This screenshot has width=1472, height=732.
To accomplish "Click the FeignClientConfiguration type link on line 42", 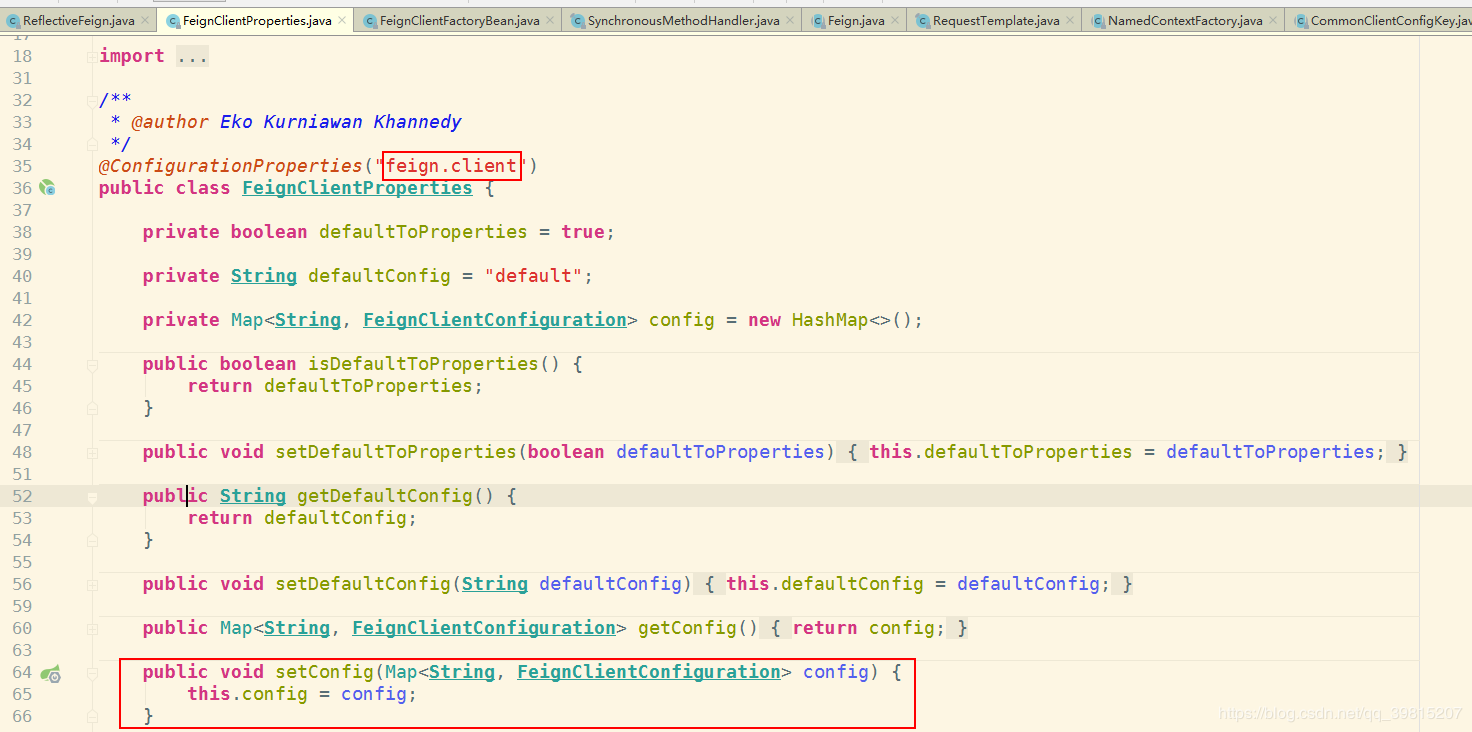I will pyautogui.click(x=494, y=319).
